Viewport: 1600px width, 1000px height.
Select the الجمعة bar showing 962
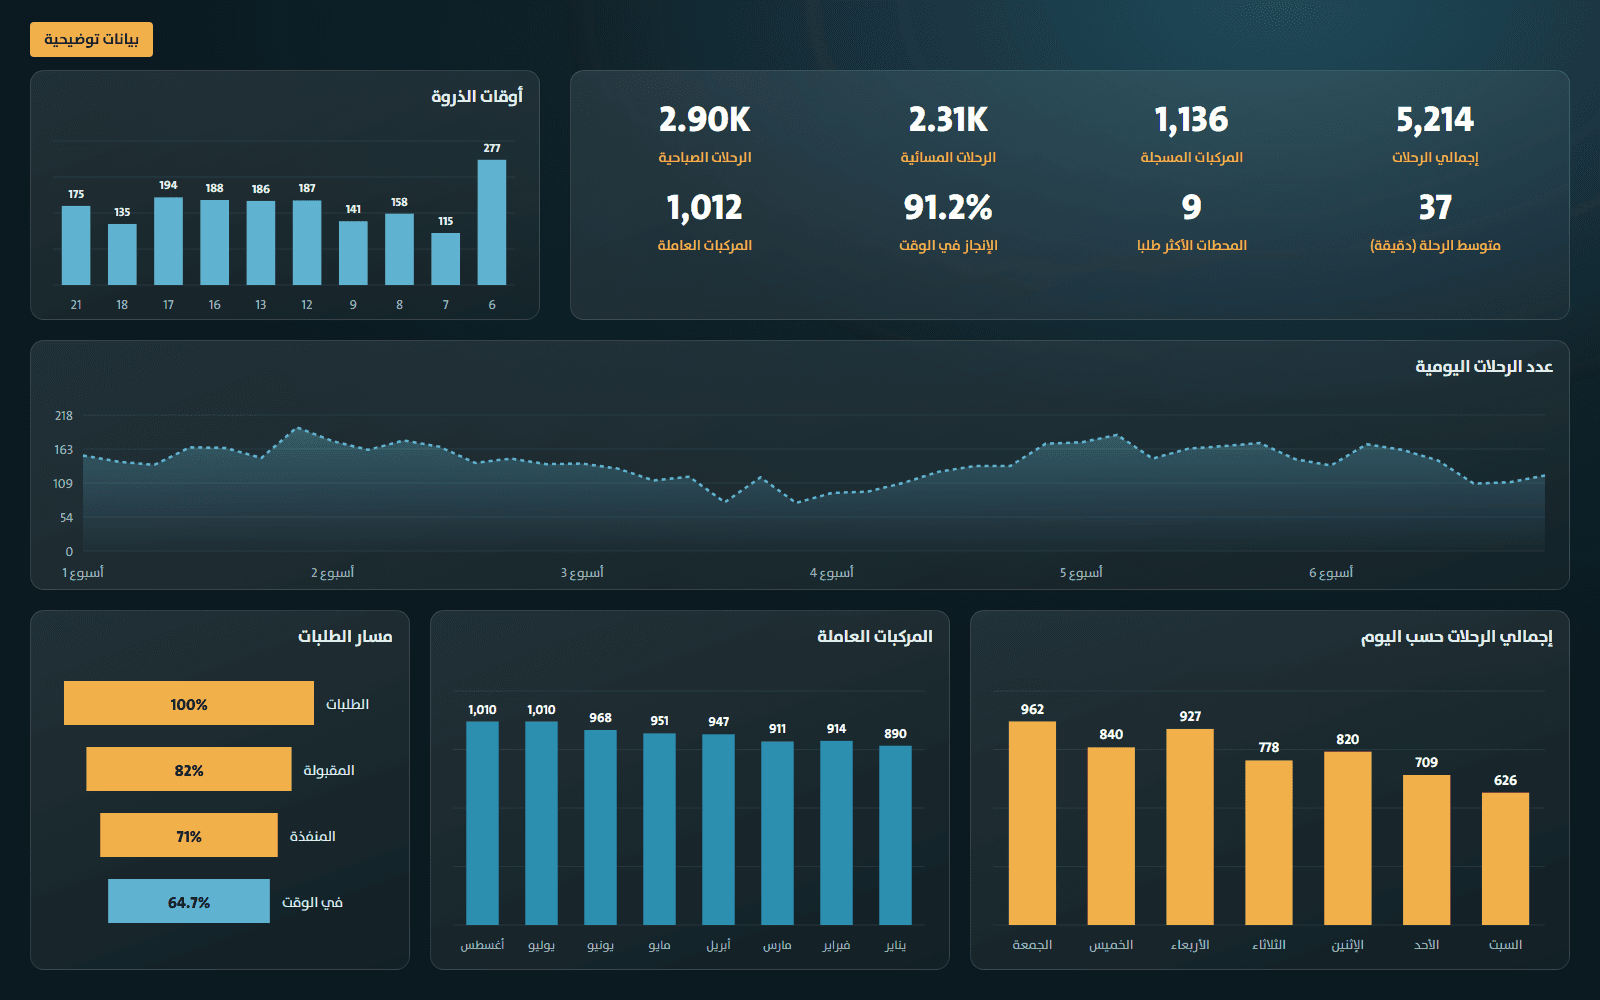pyautogui.click(x=1032, y=823)
